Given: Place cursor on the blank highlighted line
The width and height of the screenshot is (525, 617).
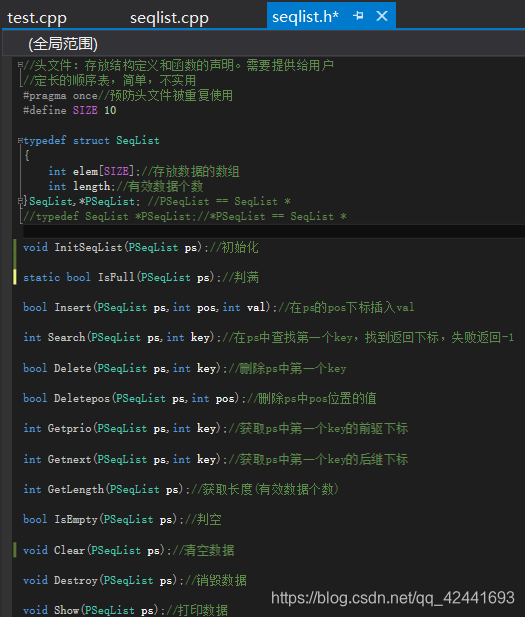Looking at the screenshot, I should 274,231.
